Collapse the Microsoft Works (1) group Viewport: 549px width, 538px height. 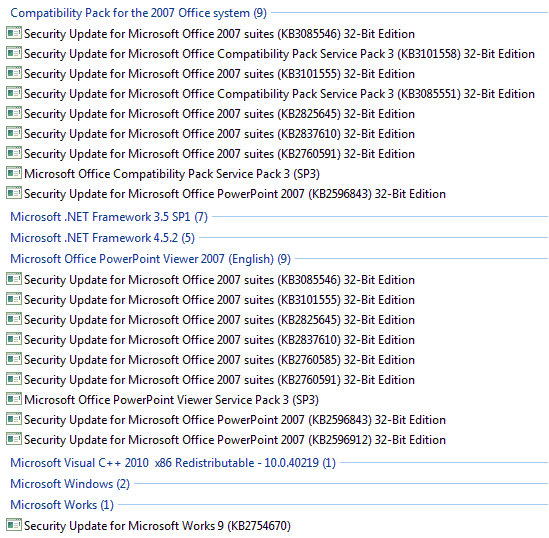coord(62,505)
